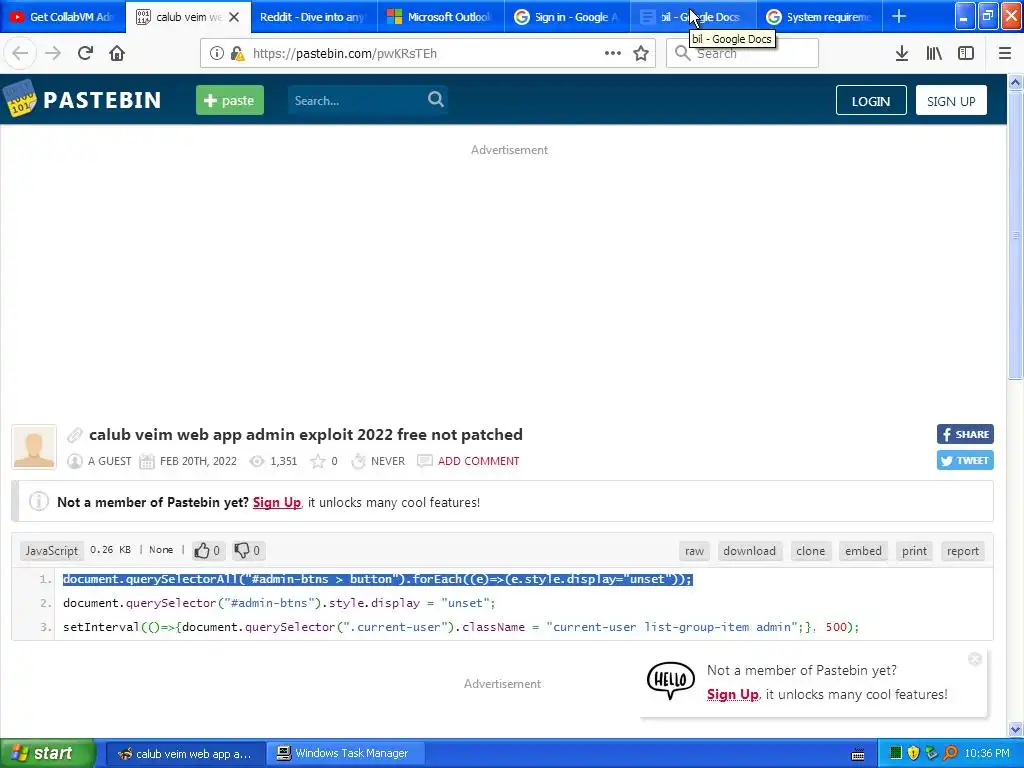Click the scrollbar down arrow
Viewport: 1024px width, 768px height.
[x=1015, y=729]
